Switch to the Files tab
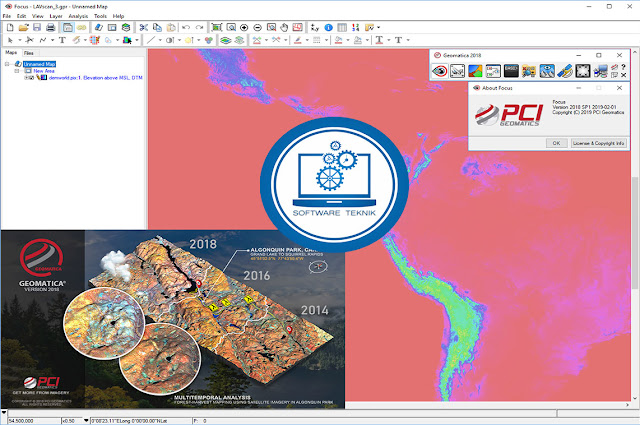This screenshot has width=640, height=425. [x=29, y=53]
